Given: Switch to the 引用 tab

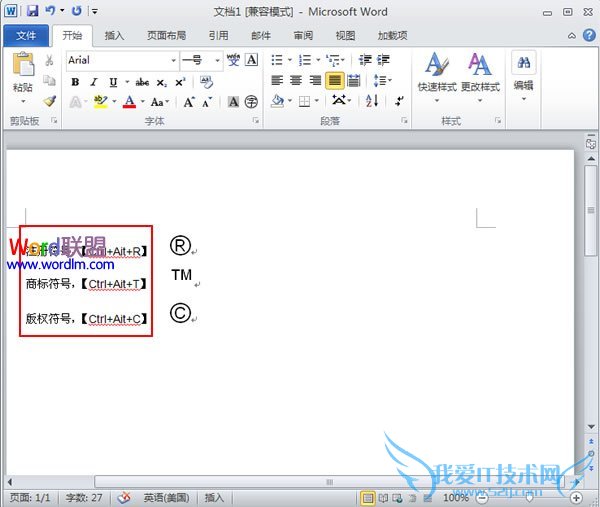Looking at the screenshot, I should [x=218, y=36].
